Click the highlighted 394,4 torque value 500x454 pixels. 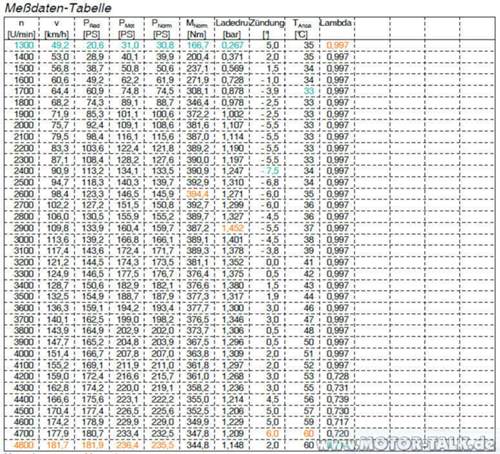tap(198, 194)
